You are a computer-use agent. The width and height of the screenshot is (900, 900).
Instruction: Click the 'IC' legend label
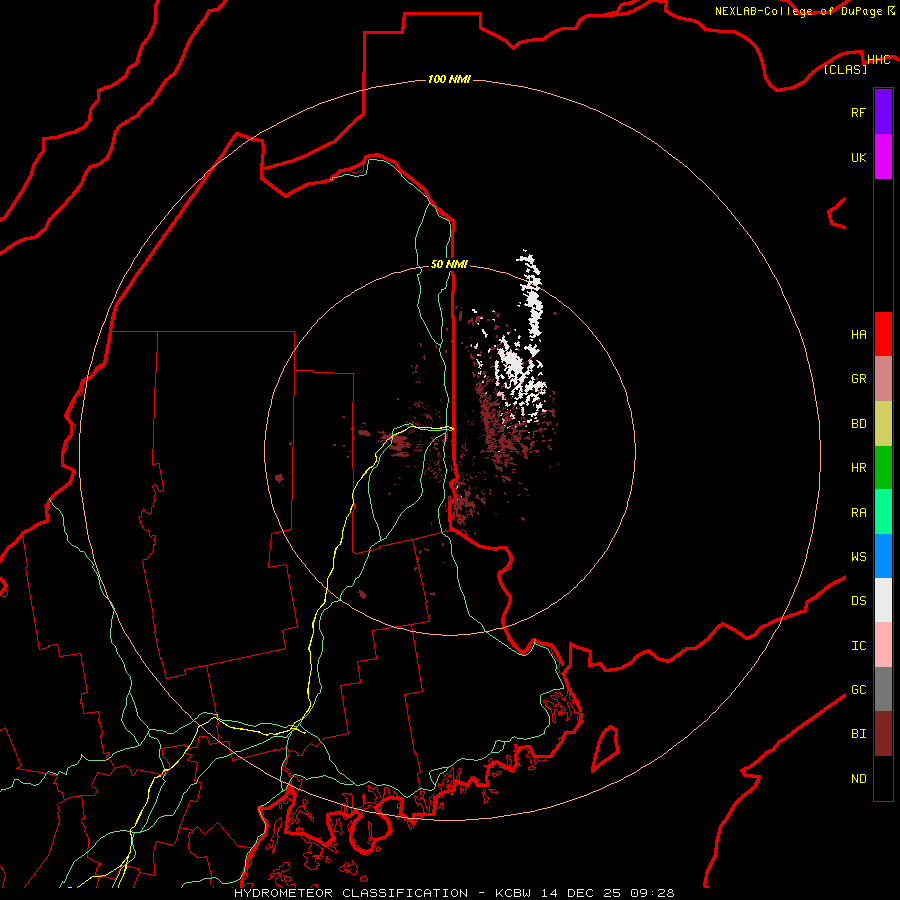(x=858, y=646)
